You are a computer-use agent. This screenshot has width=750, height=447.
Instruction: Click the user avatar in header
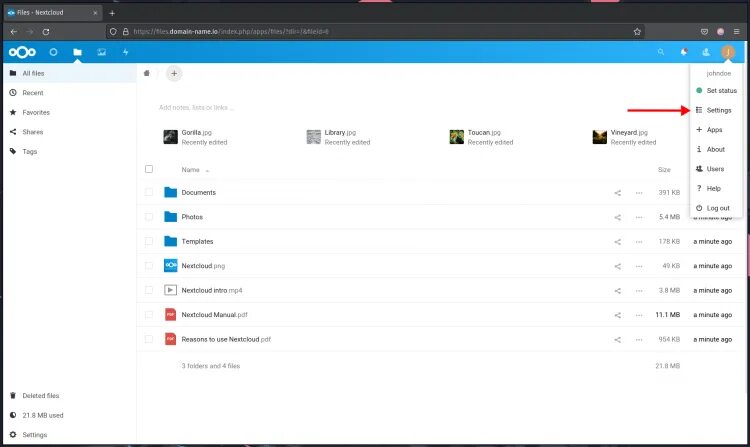click(728, 52)
